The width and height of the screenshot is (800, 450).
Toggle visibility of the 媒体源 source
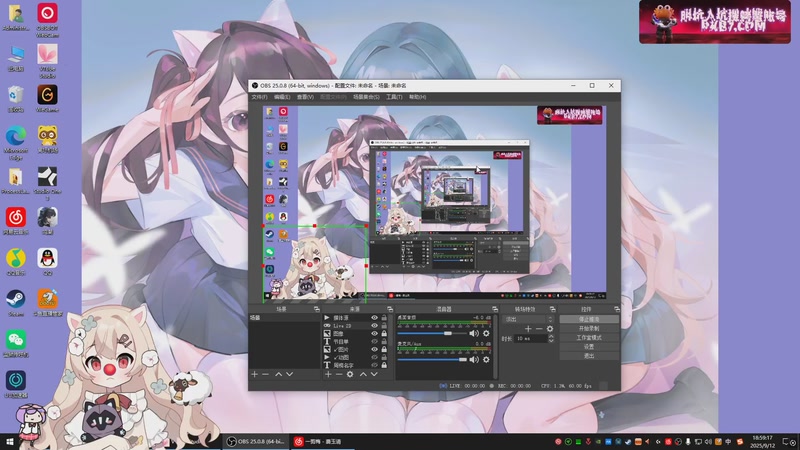(374, 318)
